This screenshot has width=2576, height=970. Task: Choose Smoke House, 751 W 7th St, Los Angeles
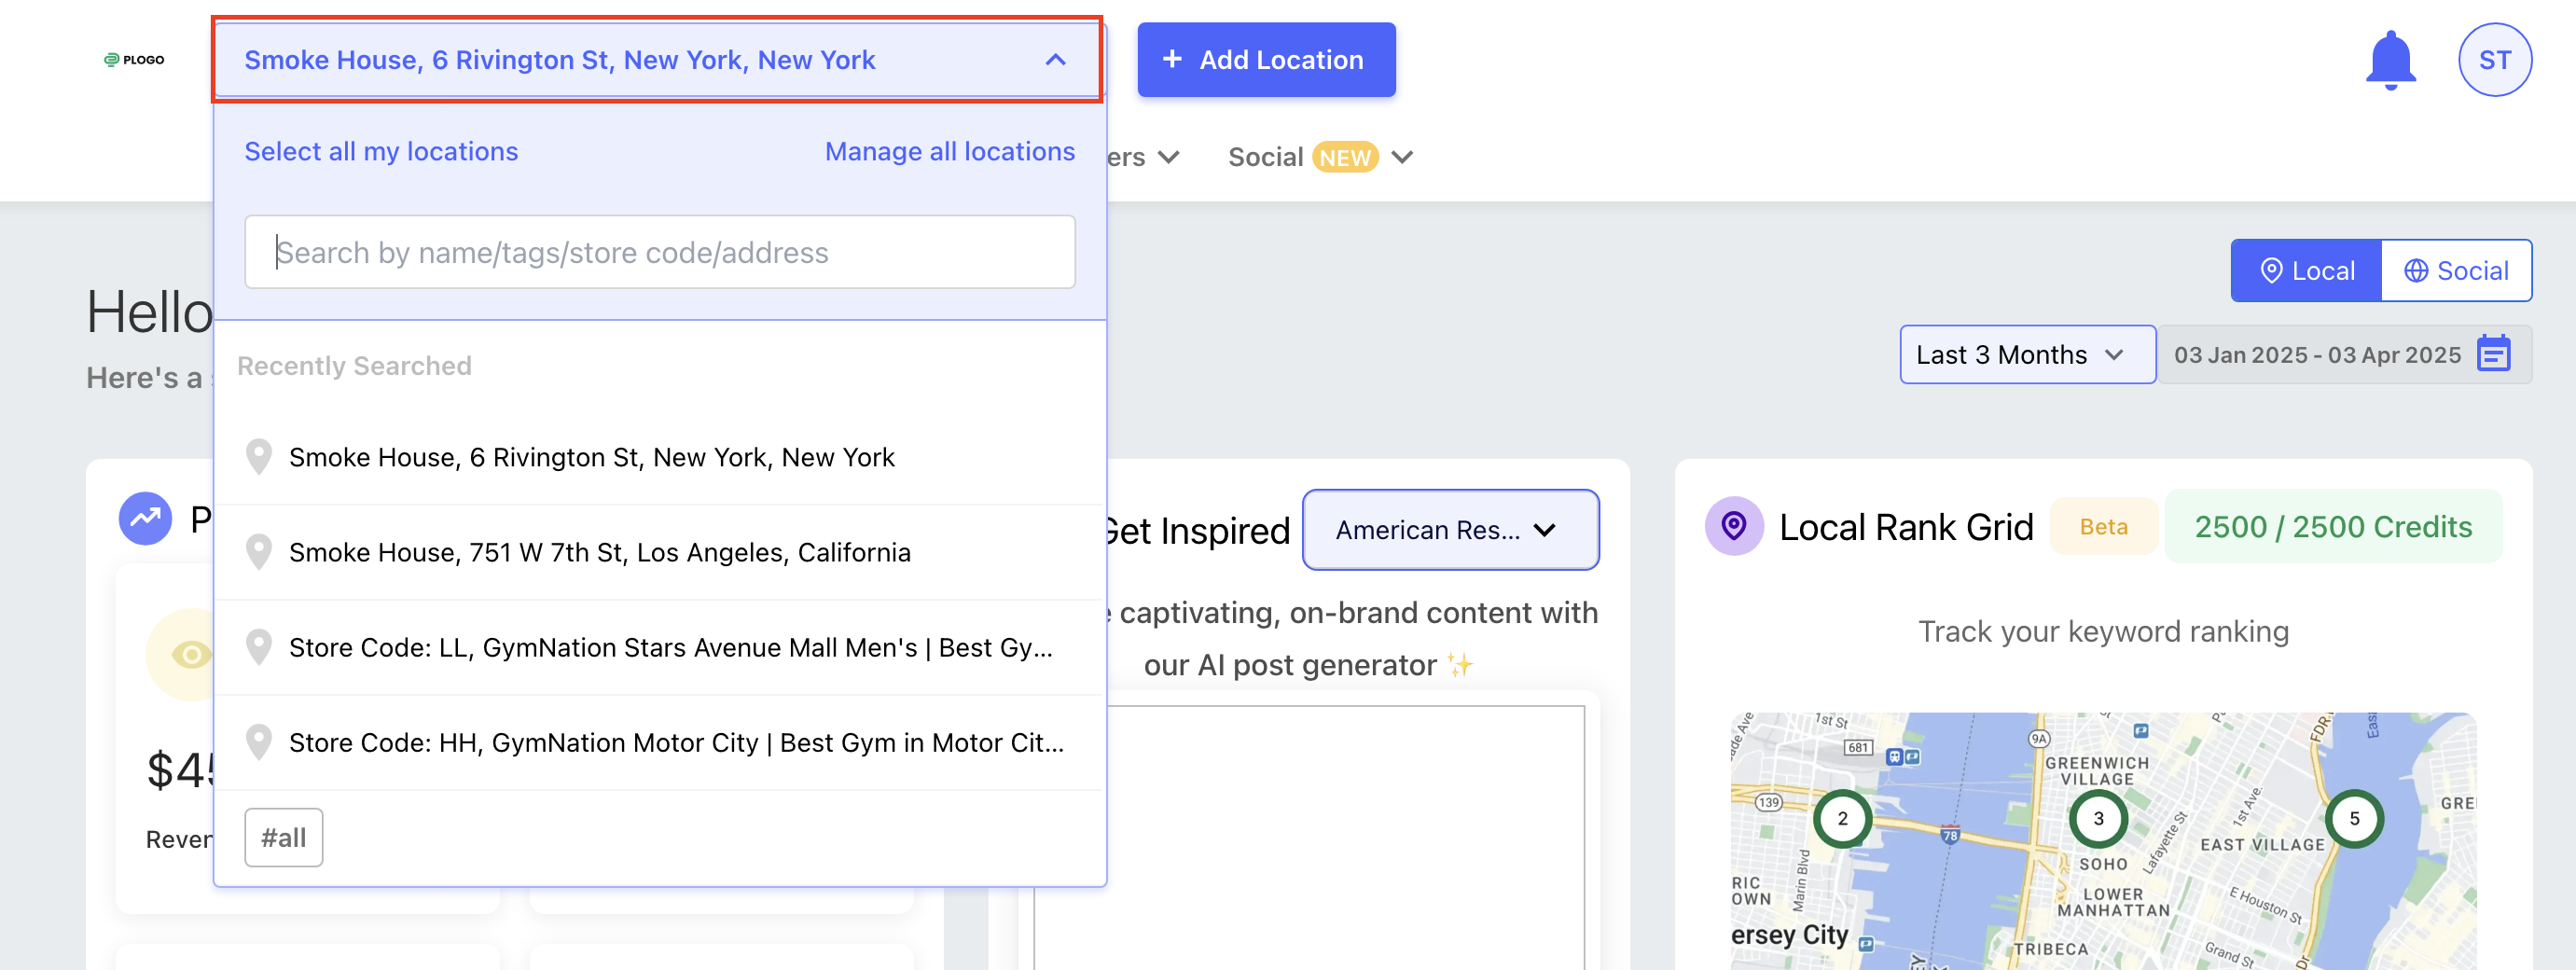[659, 552]
